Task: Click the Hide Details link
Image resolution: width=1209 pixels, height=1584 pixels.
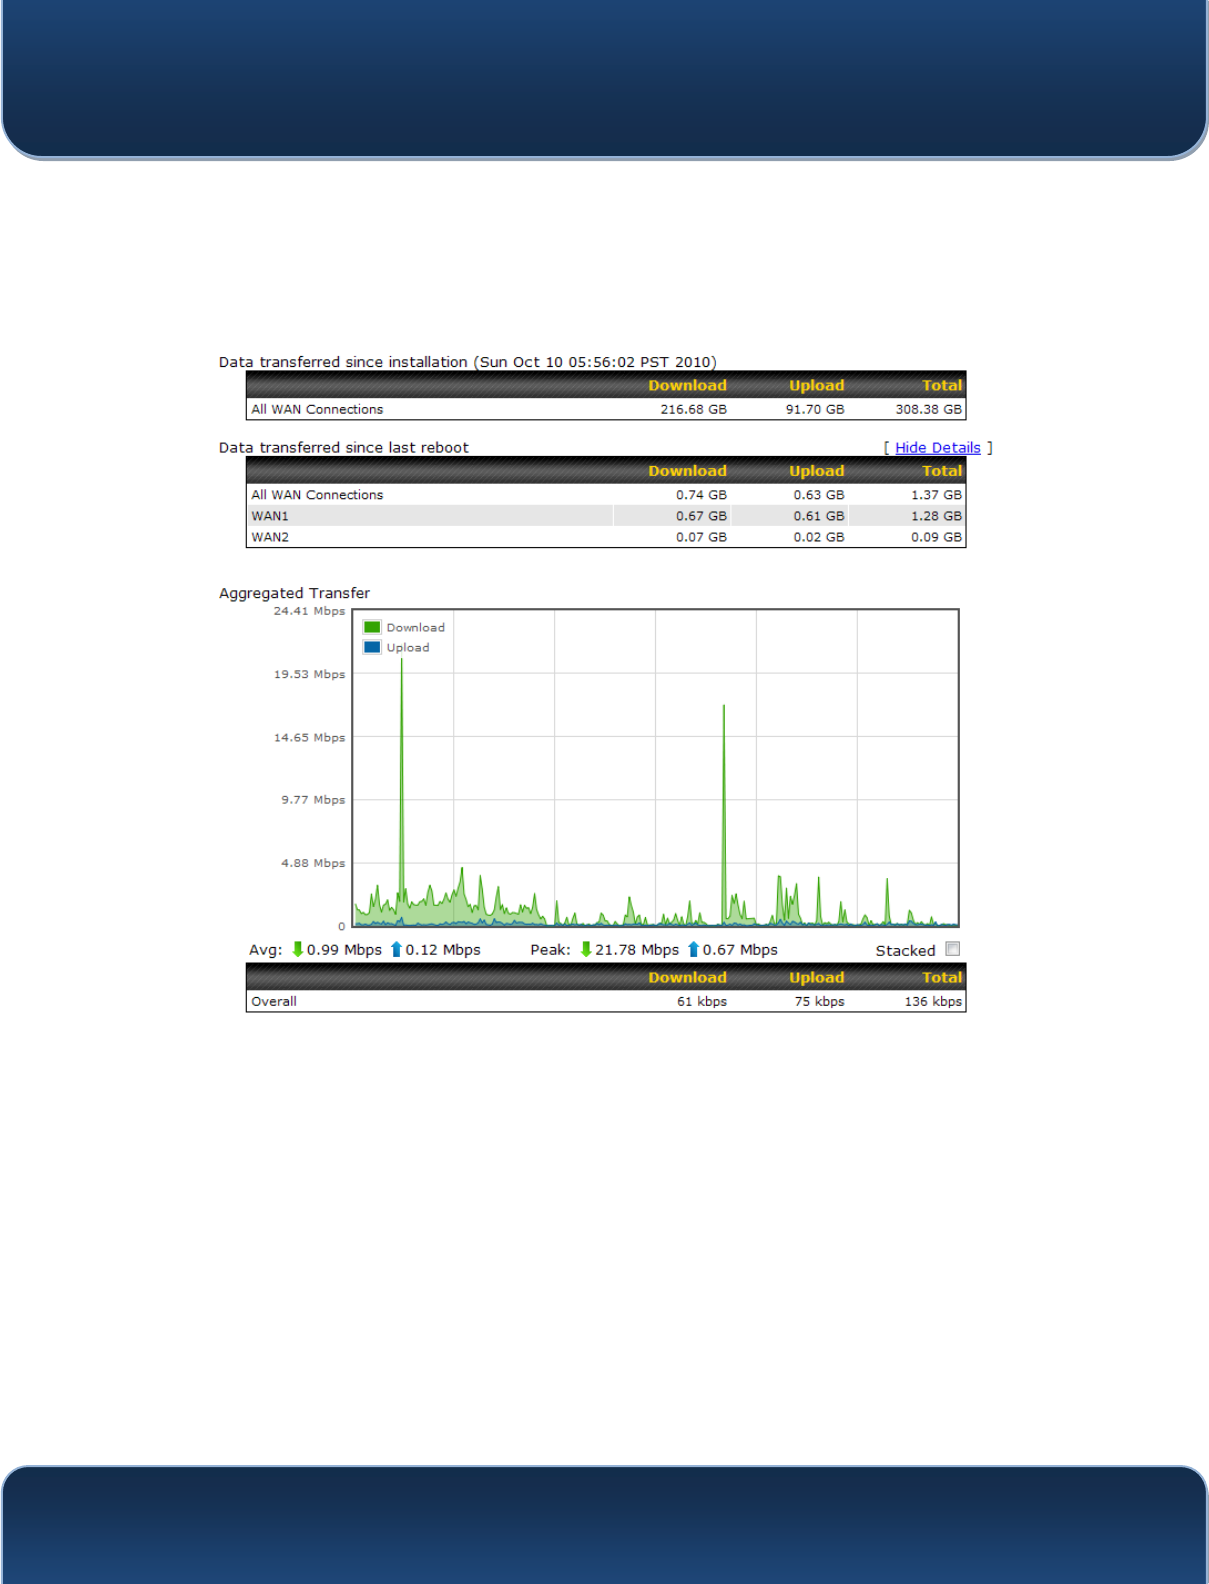Action: pyautogui.click(x=937, y=448)
